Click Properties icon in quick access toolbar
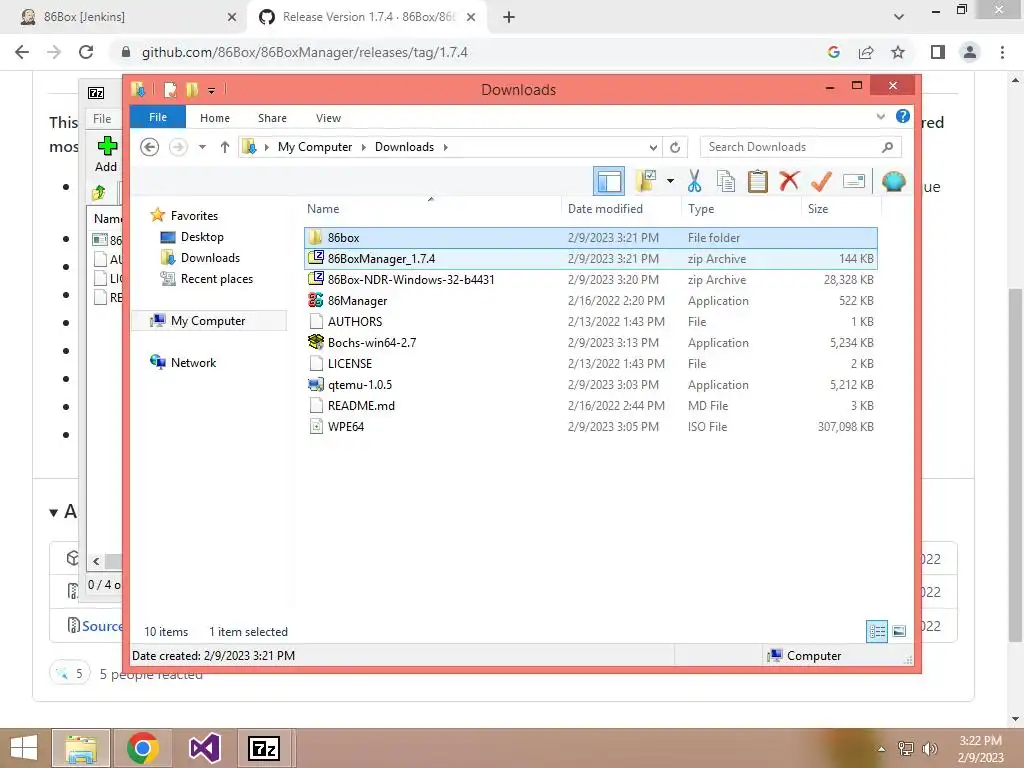Screen dimensions: 1024x768 click(x=170, y=89)
